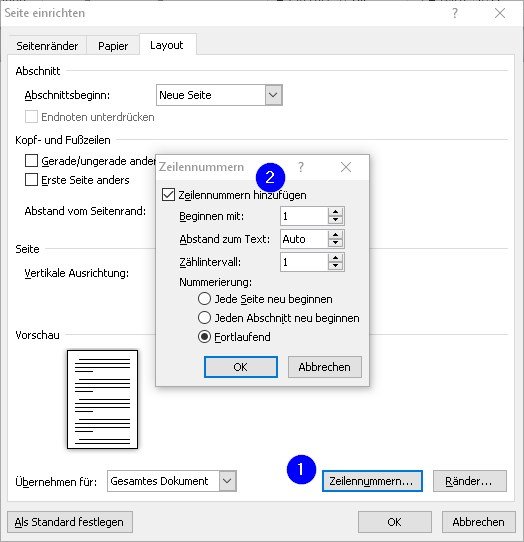Increase the Zählintervall value with up arrow
Image resolution: width=524 pixels, height=542 pixels.
tap(335, 258)
